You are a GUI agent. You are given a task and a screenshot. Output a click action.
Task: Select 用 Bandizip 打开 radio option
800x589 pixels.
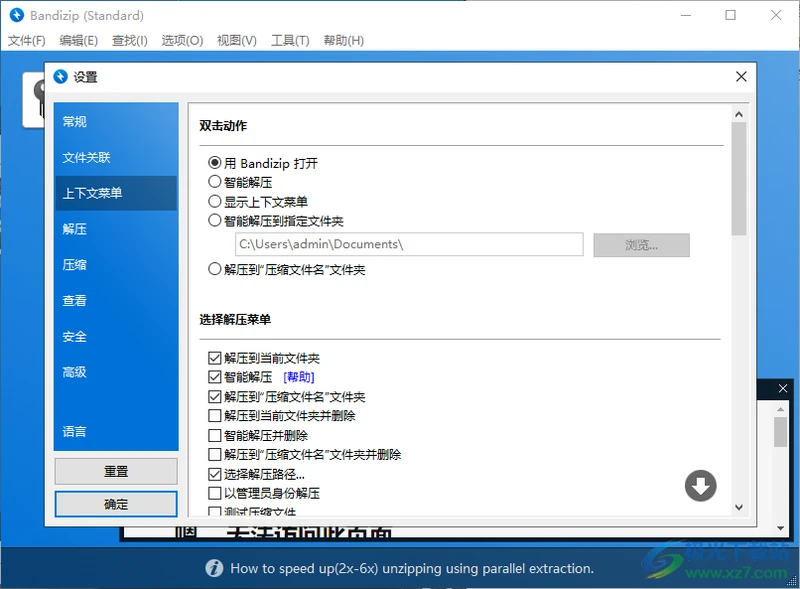215,163
